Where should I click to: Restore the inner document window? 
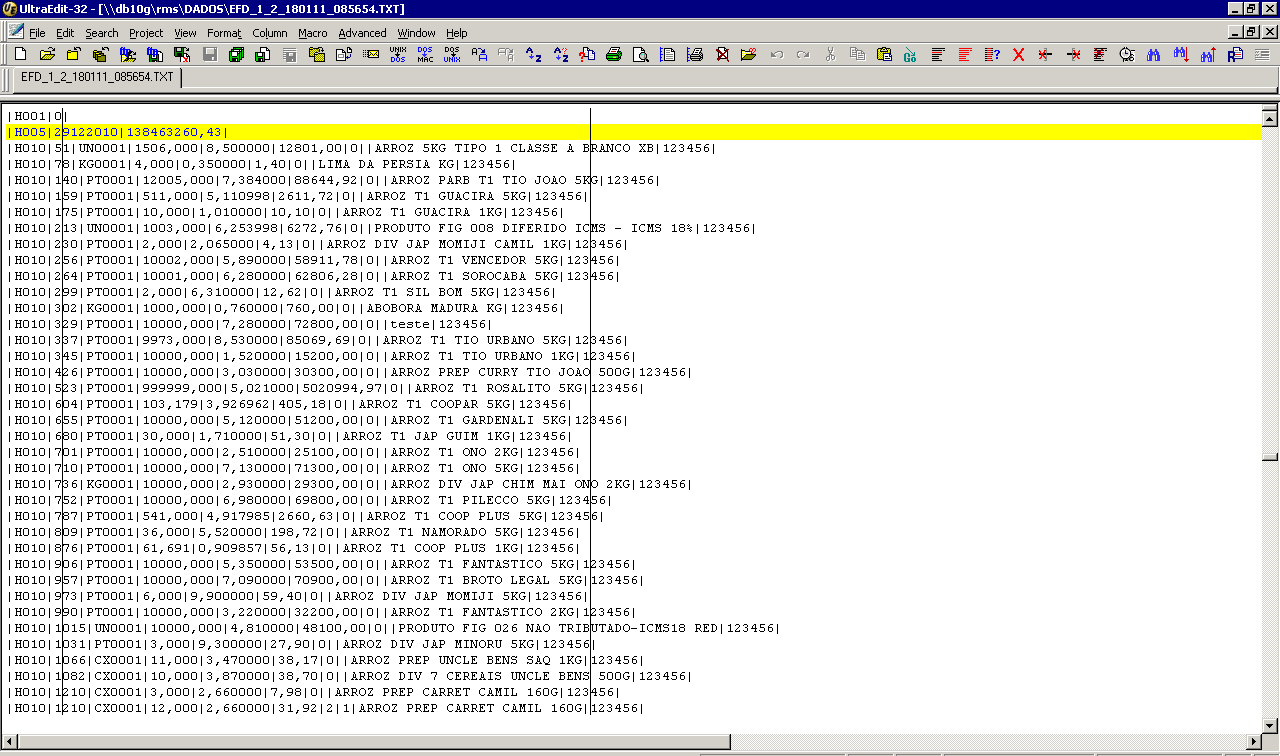tap(1251, 32)
